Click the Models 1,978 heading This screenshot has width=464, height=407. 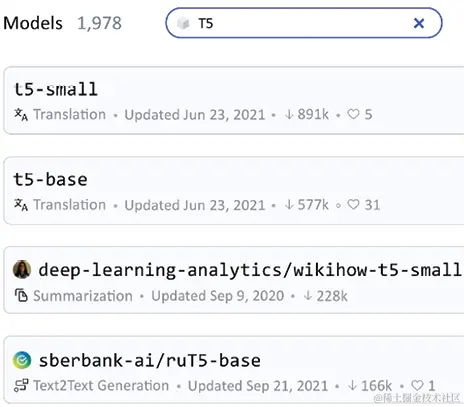(x=62, y=23)
